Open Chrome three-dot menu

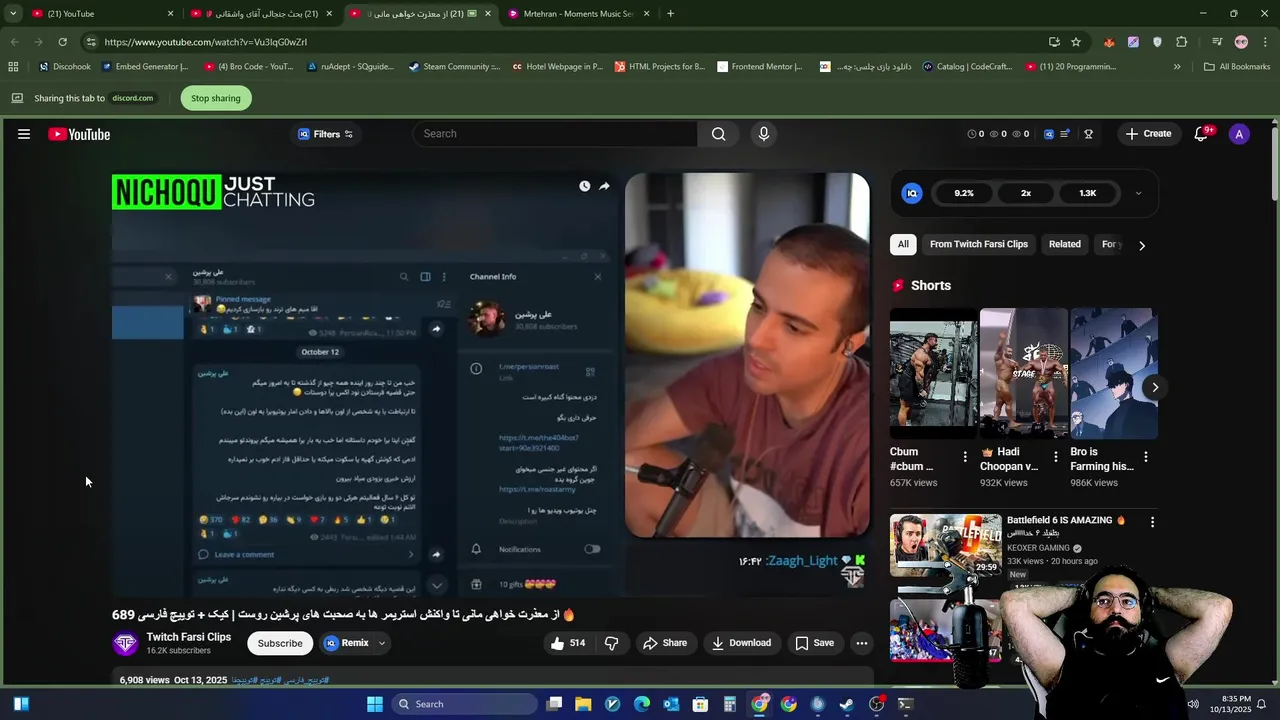pyautogui.click(x=1265, y=42)
